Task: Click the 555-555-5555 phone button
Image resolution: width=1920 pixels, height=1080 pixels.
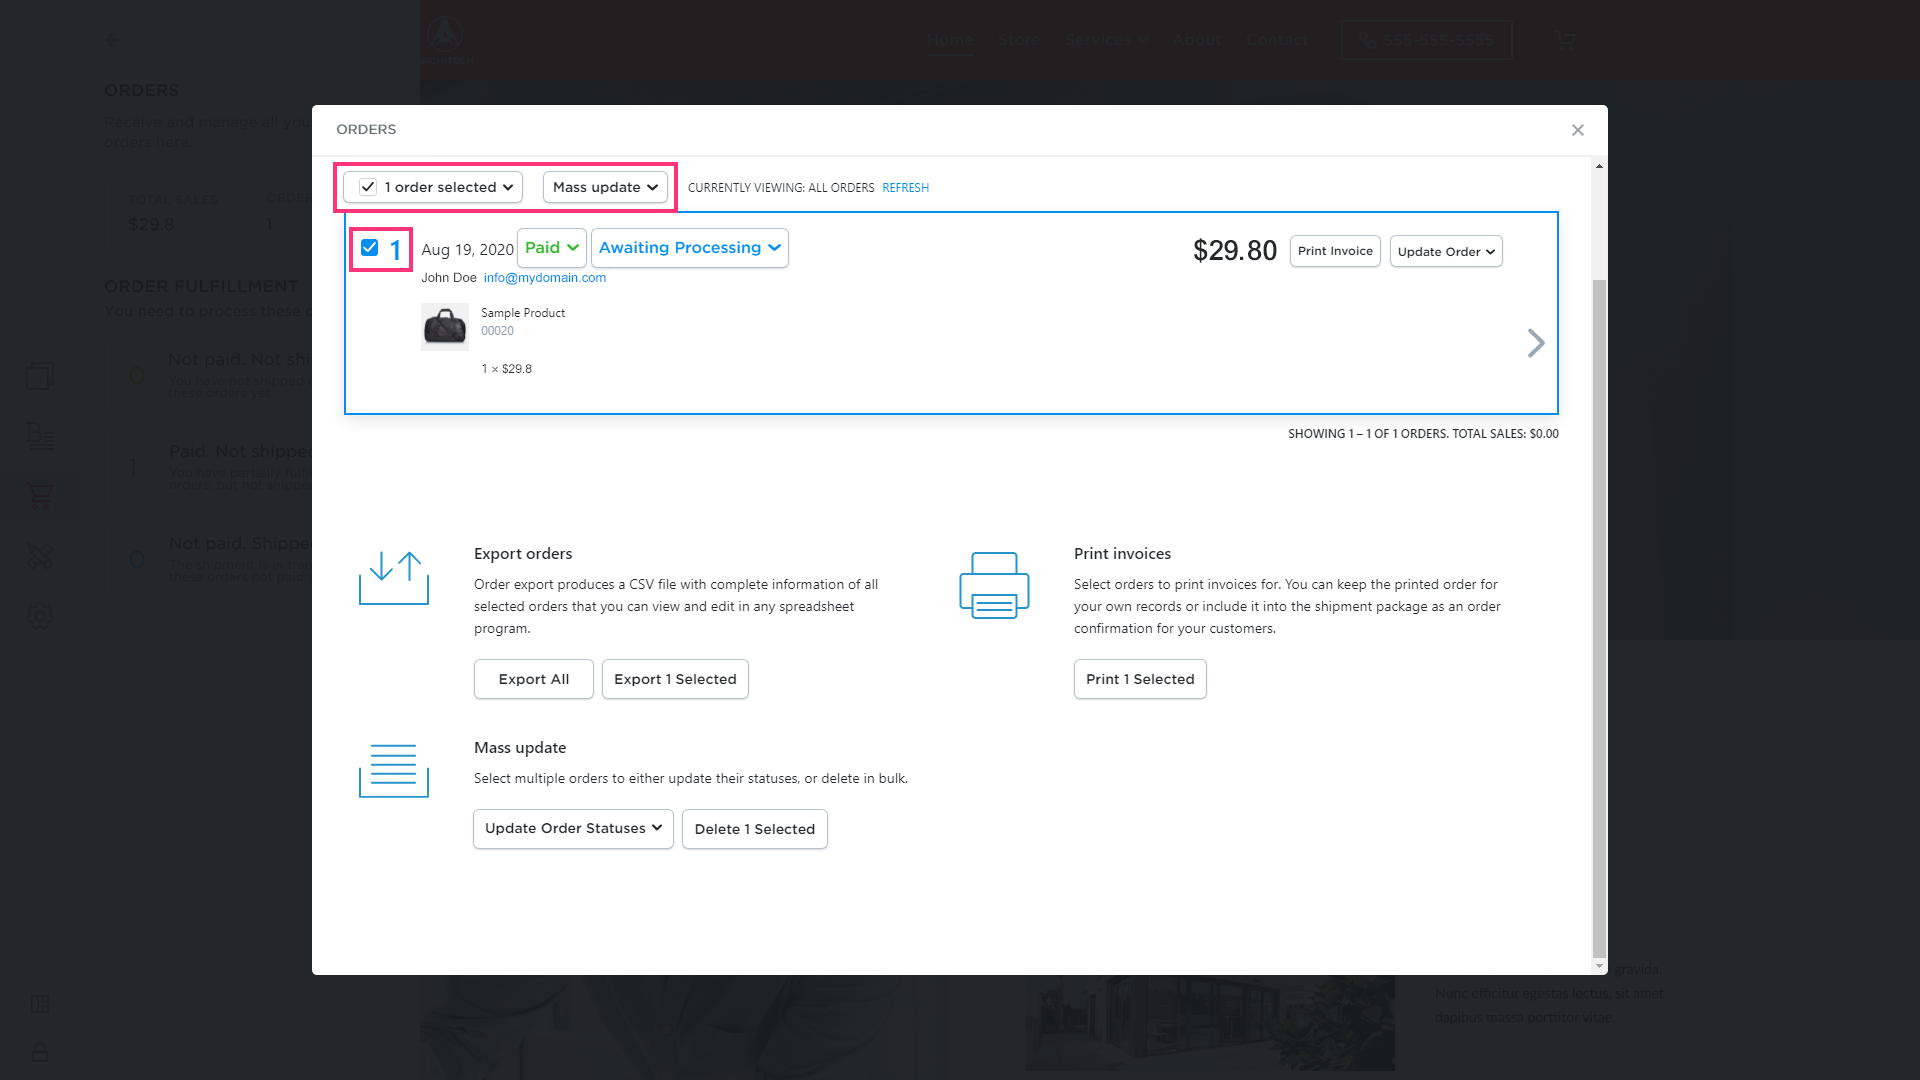Action: (x=1426, y=40)
